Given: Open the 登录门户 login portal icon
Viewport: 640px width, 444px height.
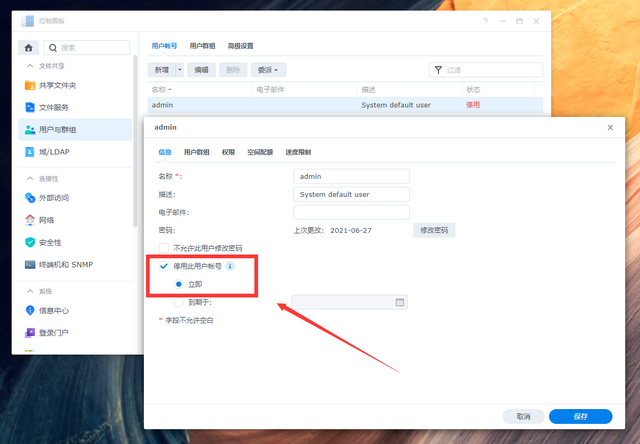Looking at the screenshot, I should 30,333.
